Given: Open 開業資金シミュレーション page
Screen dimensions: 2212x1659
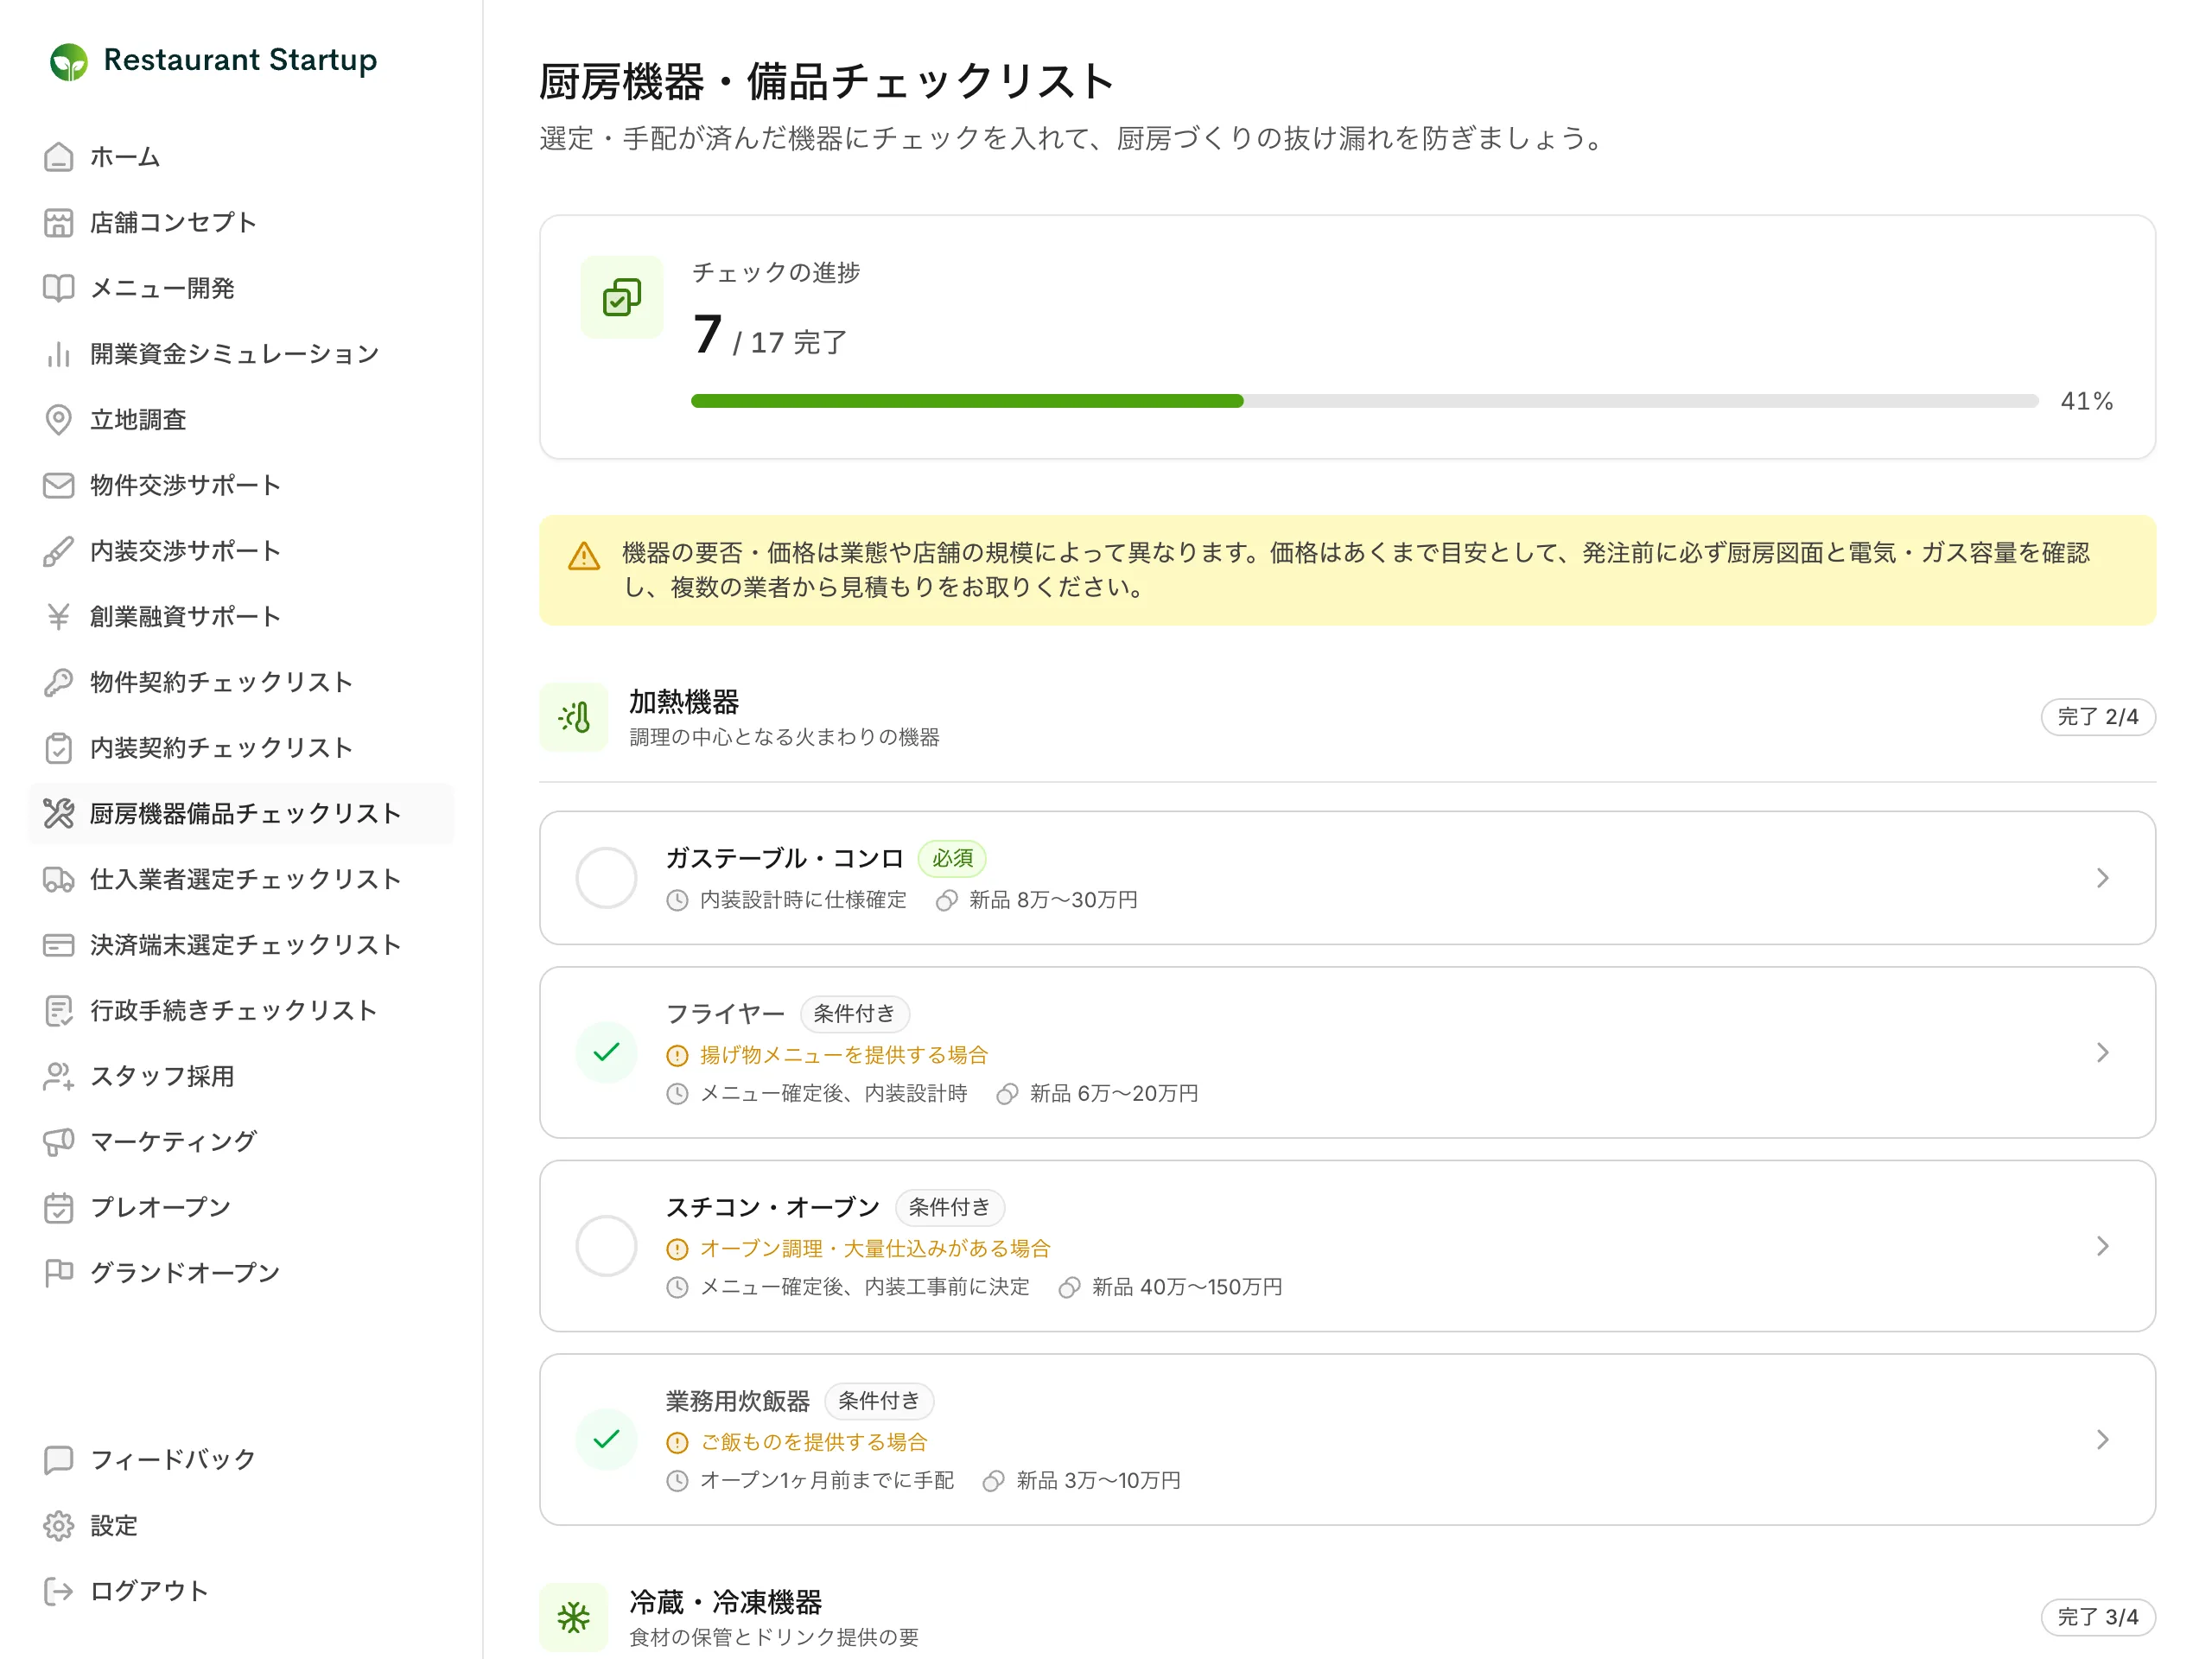Looking at the screenshot, I should 241,354.
